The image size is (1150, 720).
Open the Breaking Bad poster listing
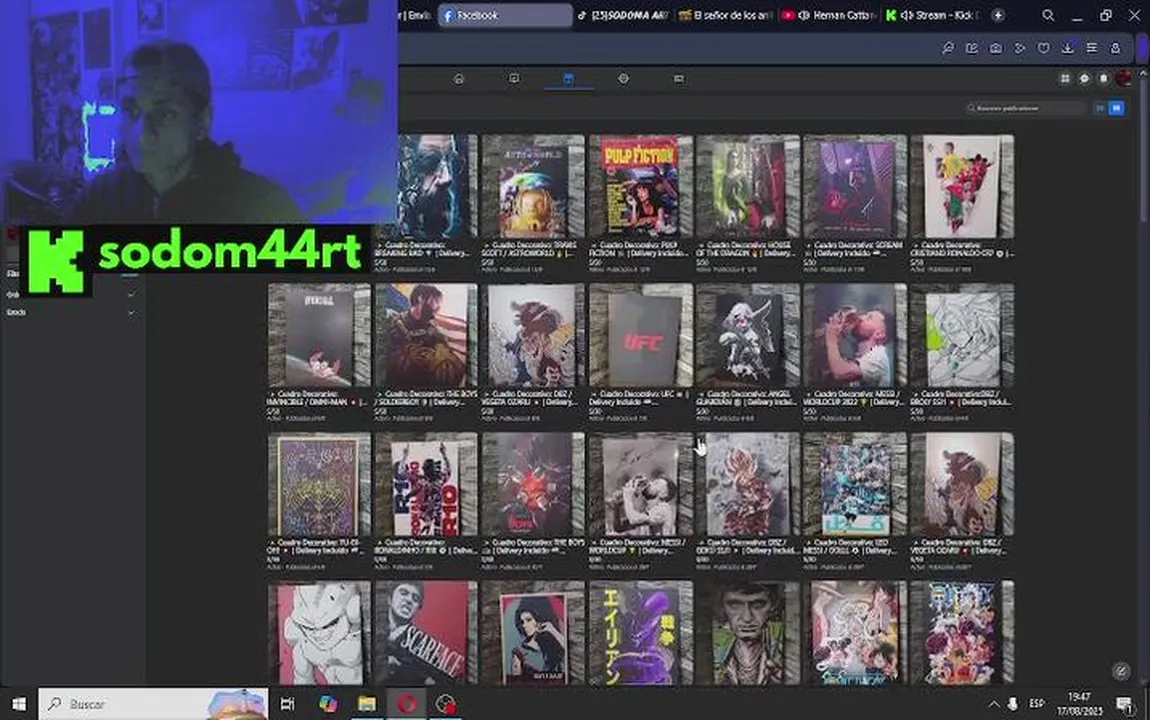pyautogui.click(x=438, y=186)
